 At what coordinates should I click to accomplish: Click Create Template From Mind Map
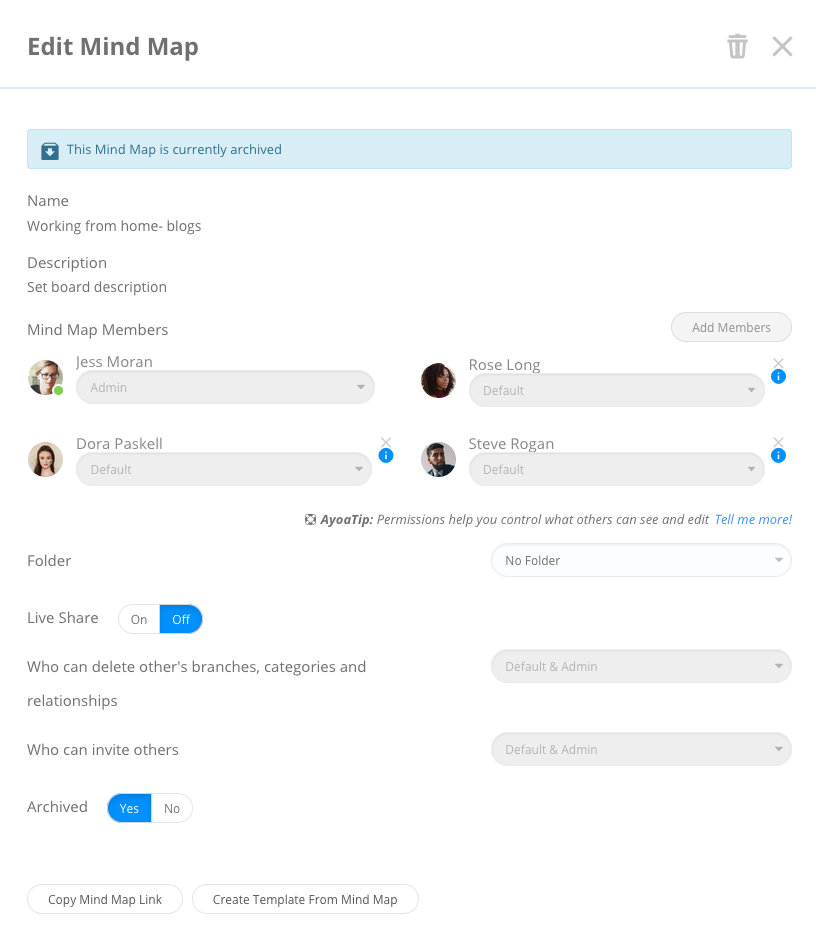point(305,899)
